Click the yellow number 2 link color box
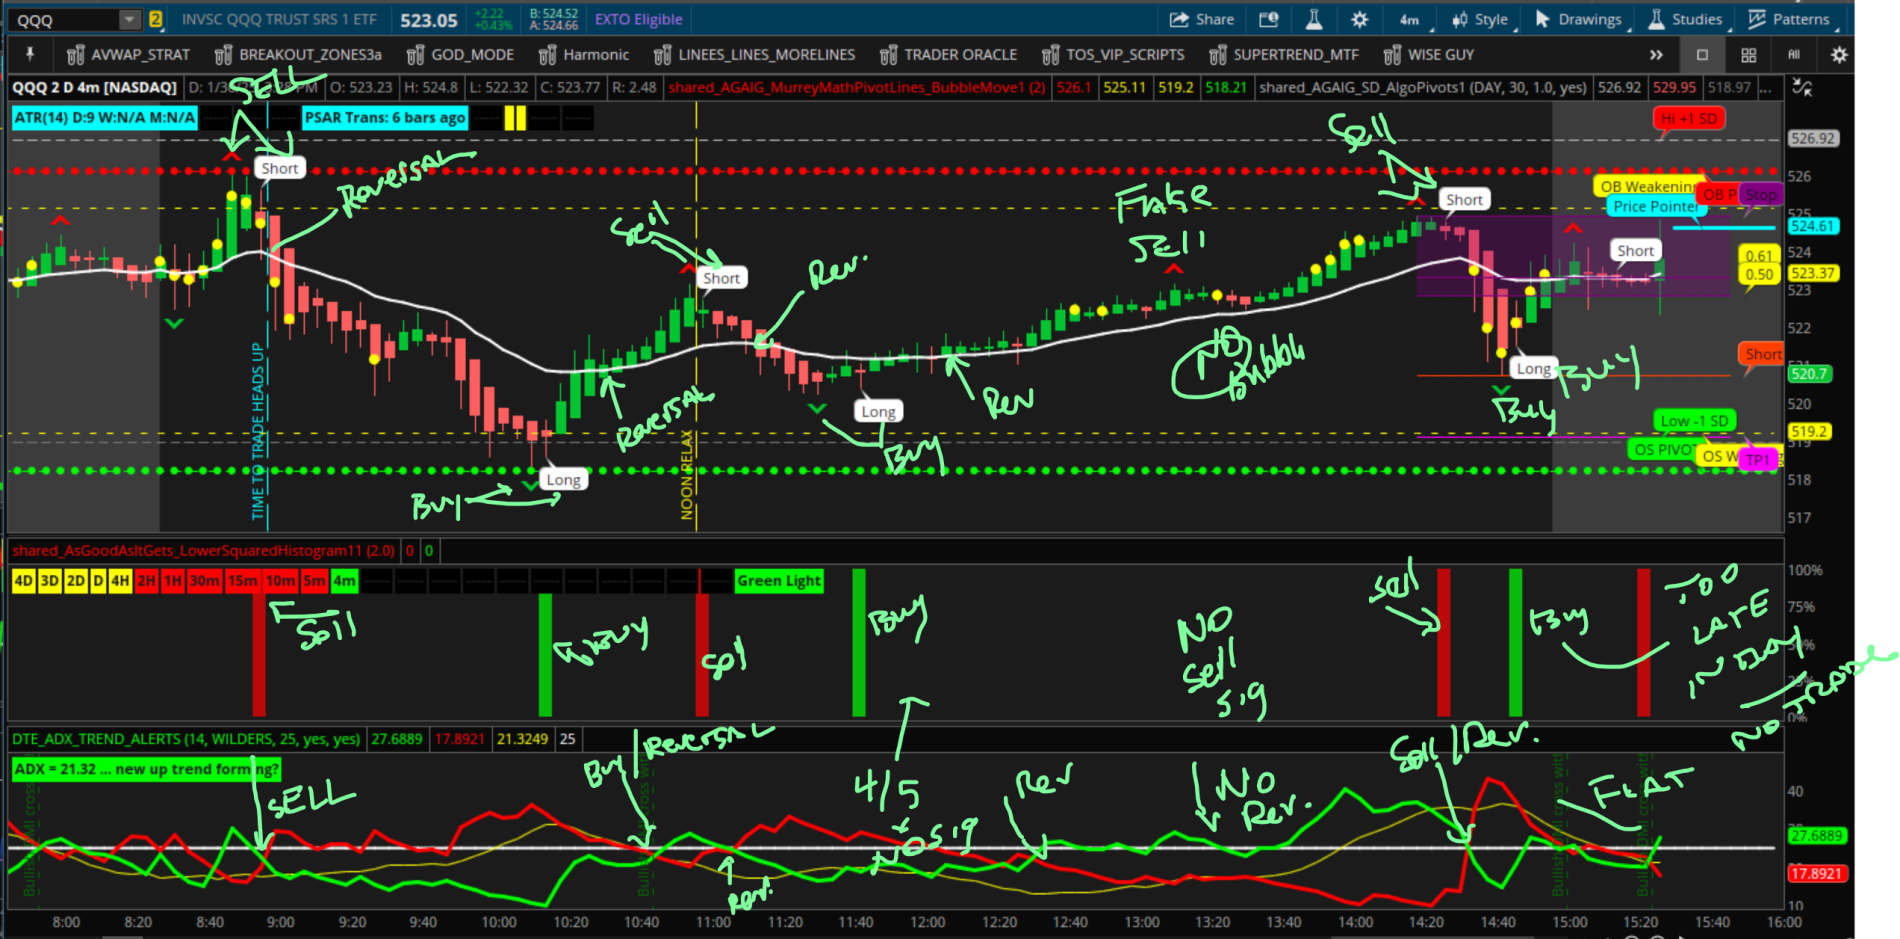This screenshot has width=1900, height=939. pos(156,19)
